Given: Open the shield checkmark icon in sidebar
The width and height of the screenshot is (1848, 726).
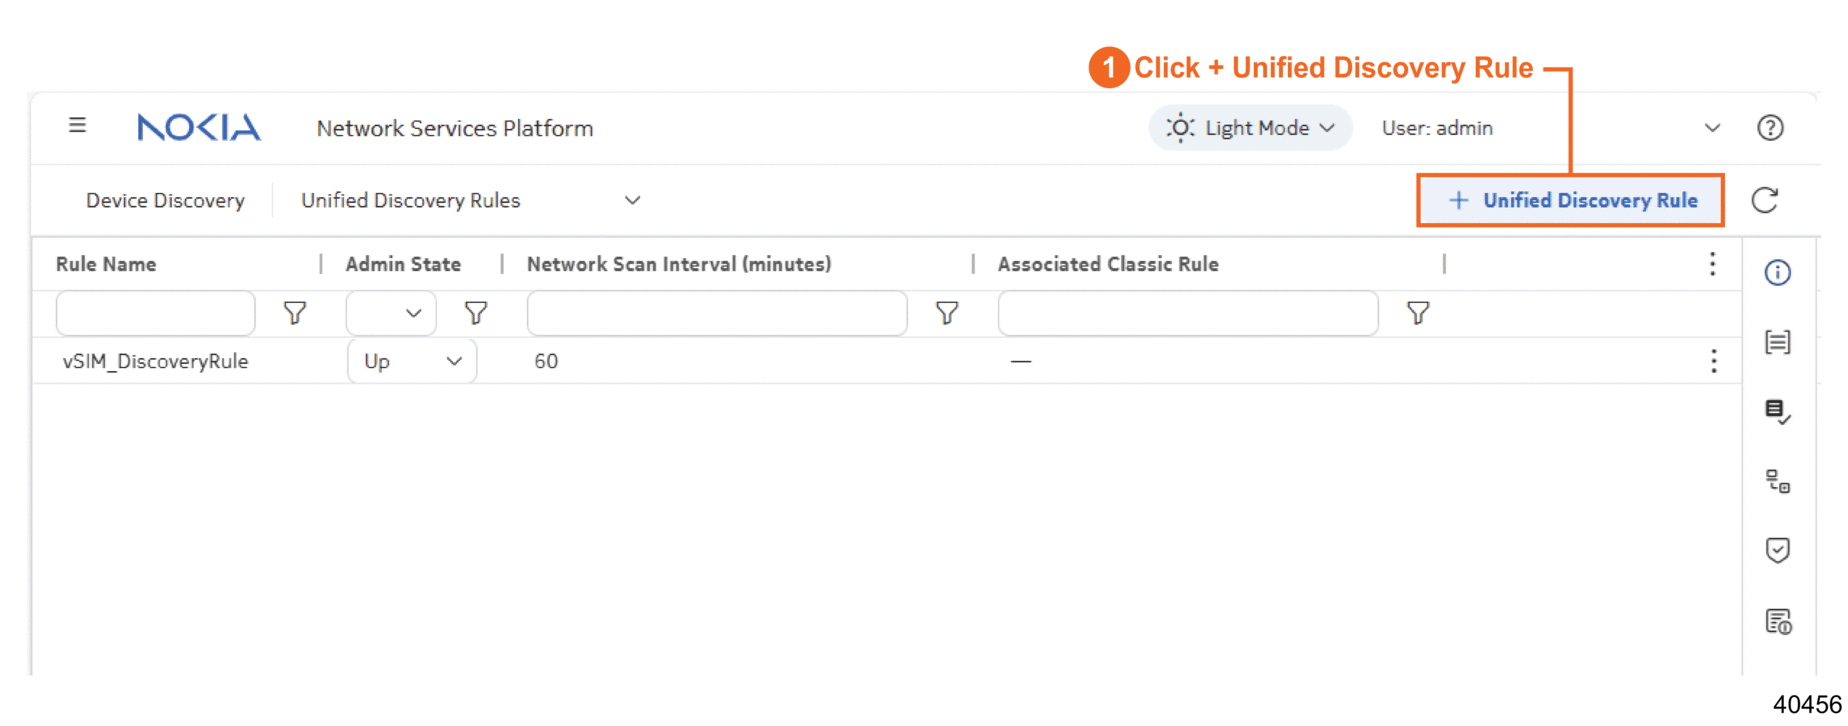Looking at the screenshot, I should (1777, 550).
